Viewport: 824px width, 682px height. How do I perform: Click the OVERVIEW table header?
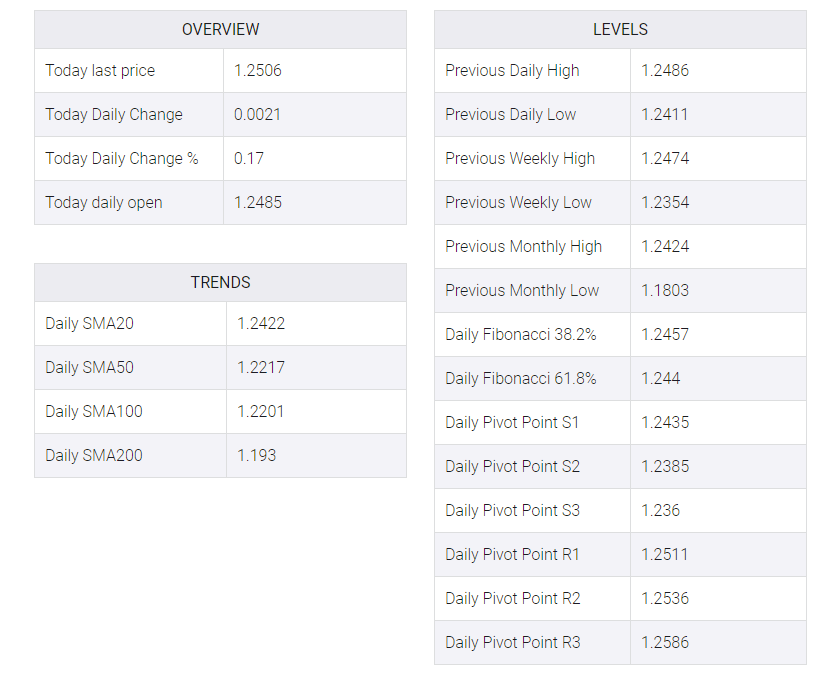pos(220,29)
